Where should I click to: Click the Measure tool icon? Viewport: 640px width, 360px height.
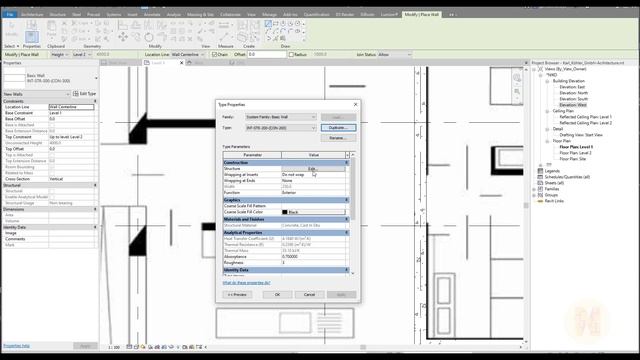(x=224, y=25)
